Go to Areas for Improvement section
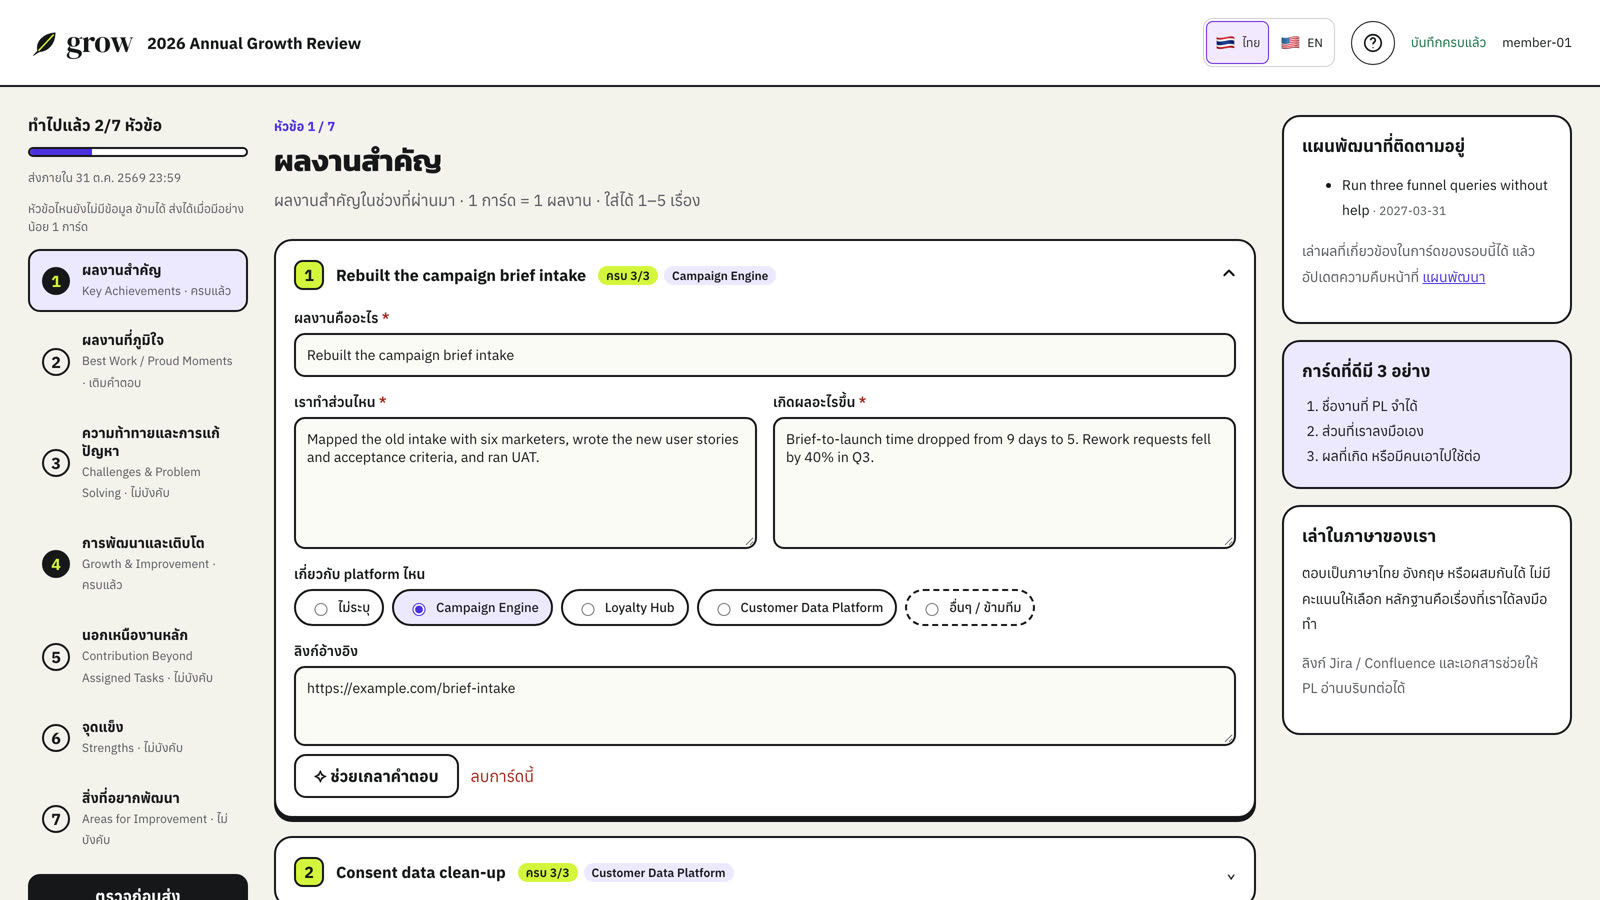The width and height of the screenshot is (1600, 900). [x=138, y=818]
